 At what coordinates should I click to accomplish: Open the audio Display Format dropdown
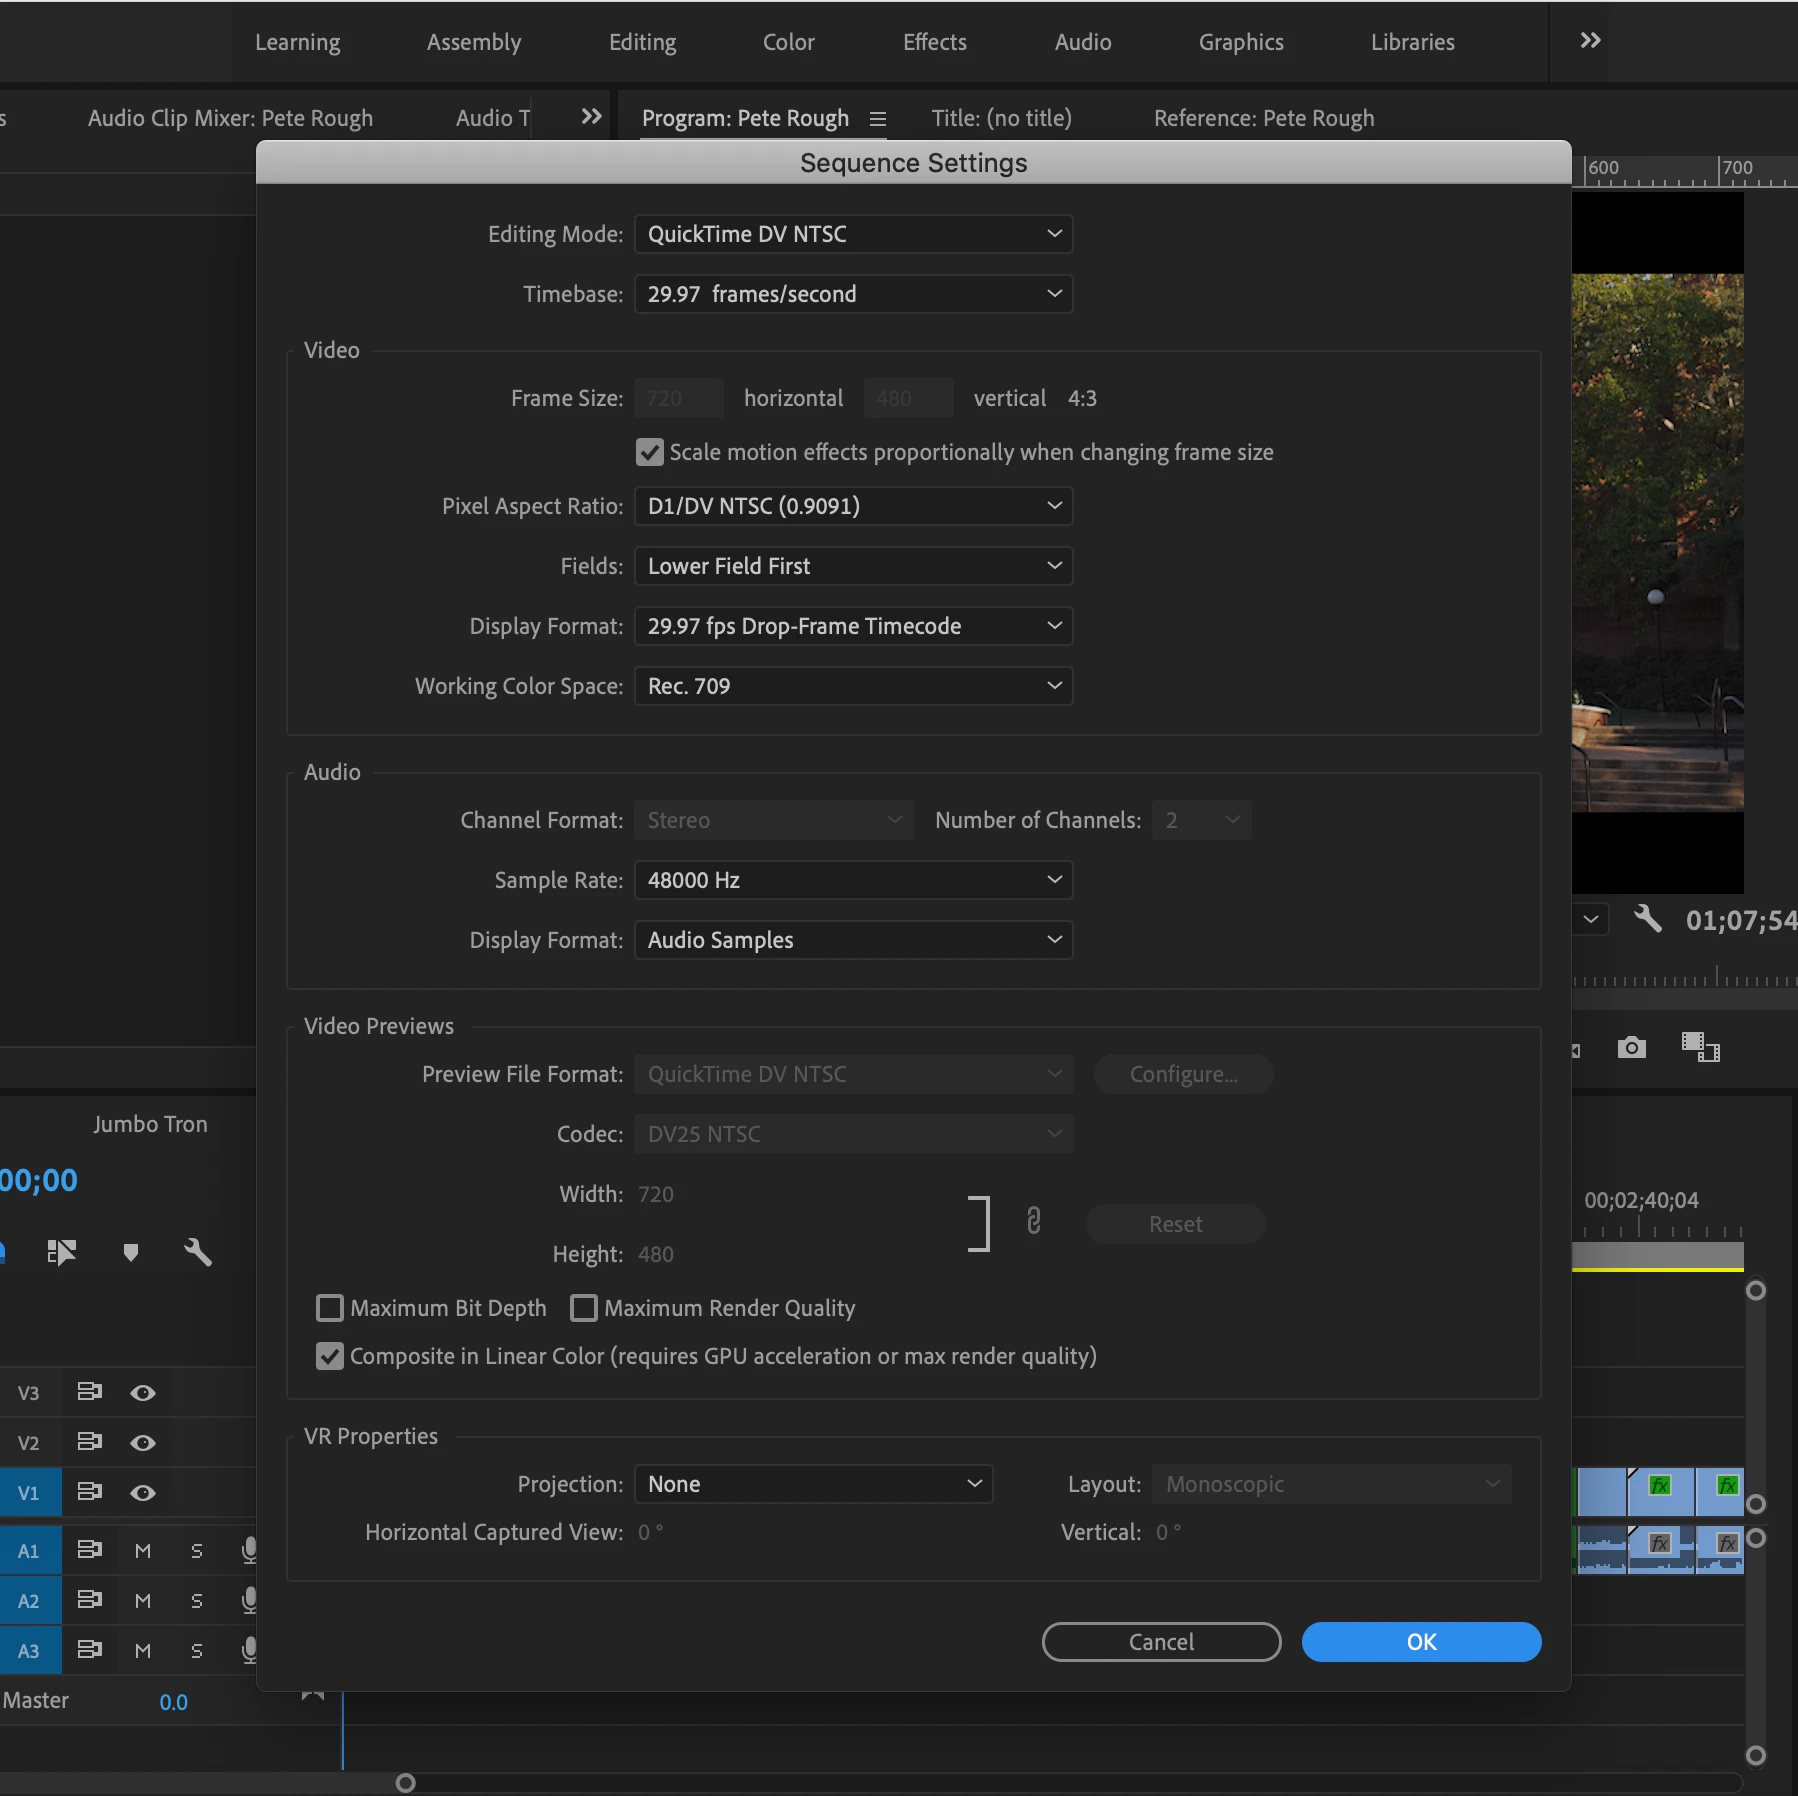[x=854, y=940]
